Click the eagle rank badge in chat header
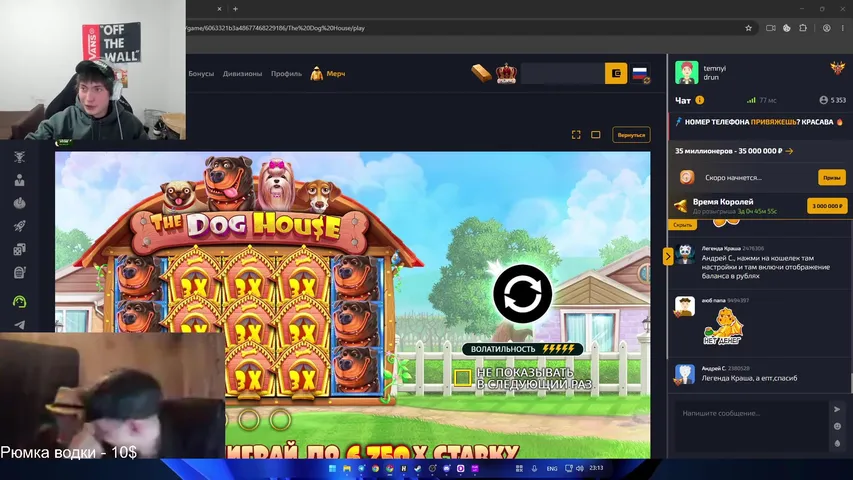This screenshot has width=853, height=480. pos(837,69)
